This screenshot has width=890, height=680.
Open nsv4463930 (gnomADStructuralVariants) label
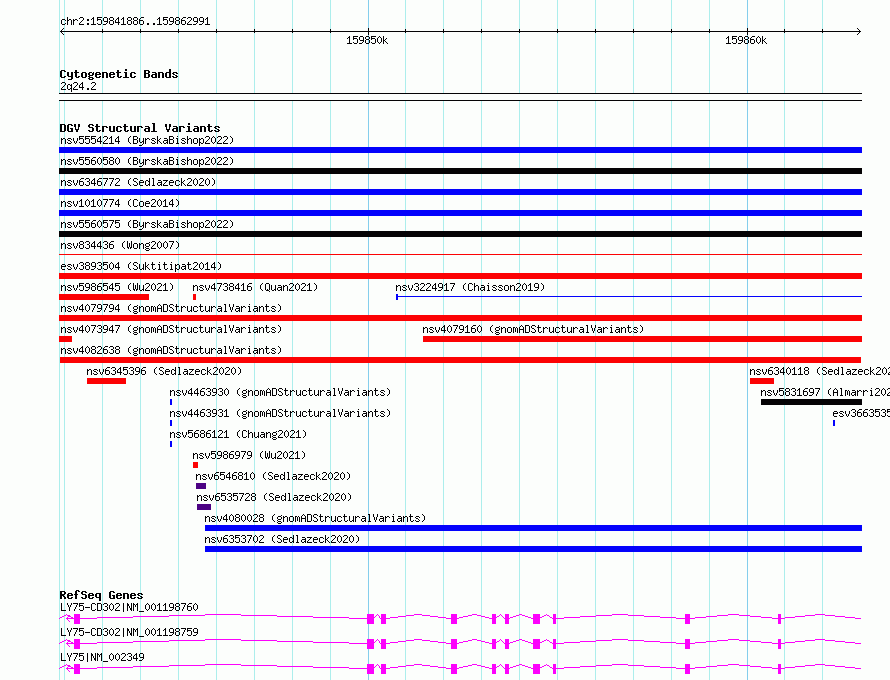280,392
